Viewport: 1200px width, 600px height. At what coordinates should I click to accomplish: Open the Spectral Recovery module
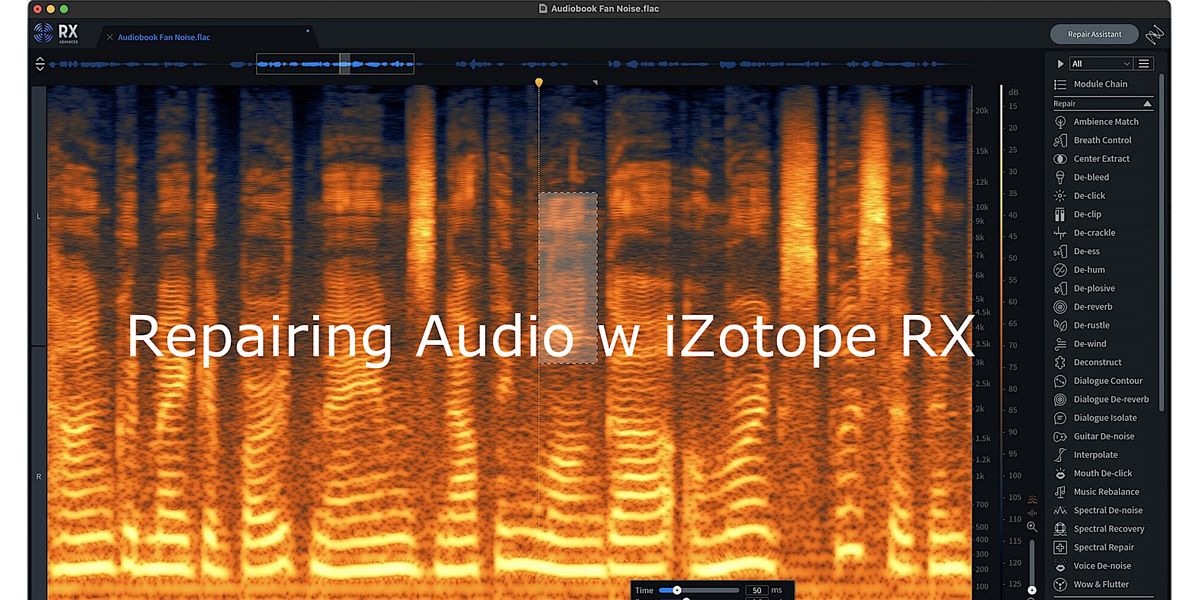[1100, 529]
